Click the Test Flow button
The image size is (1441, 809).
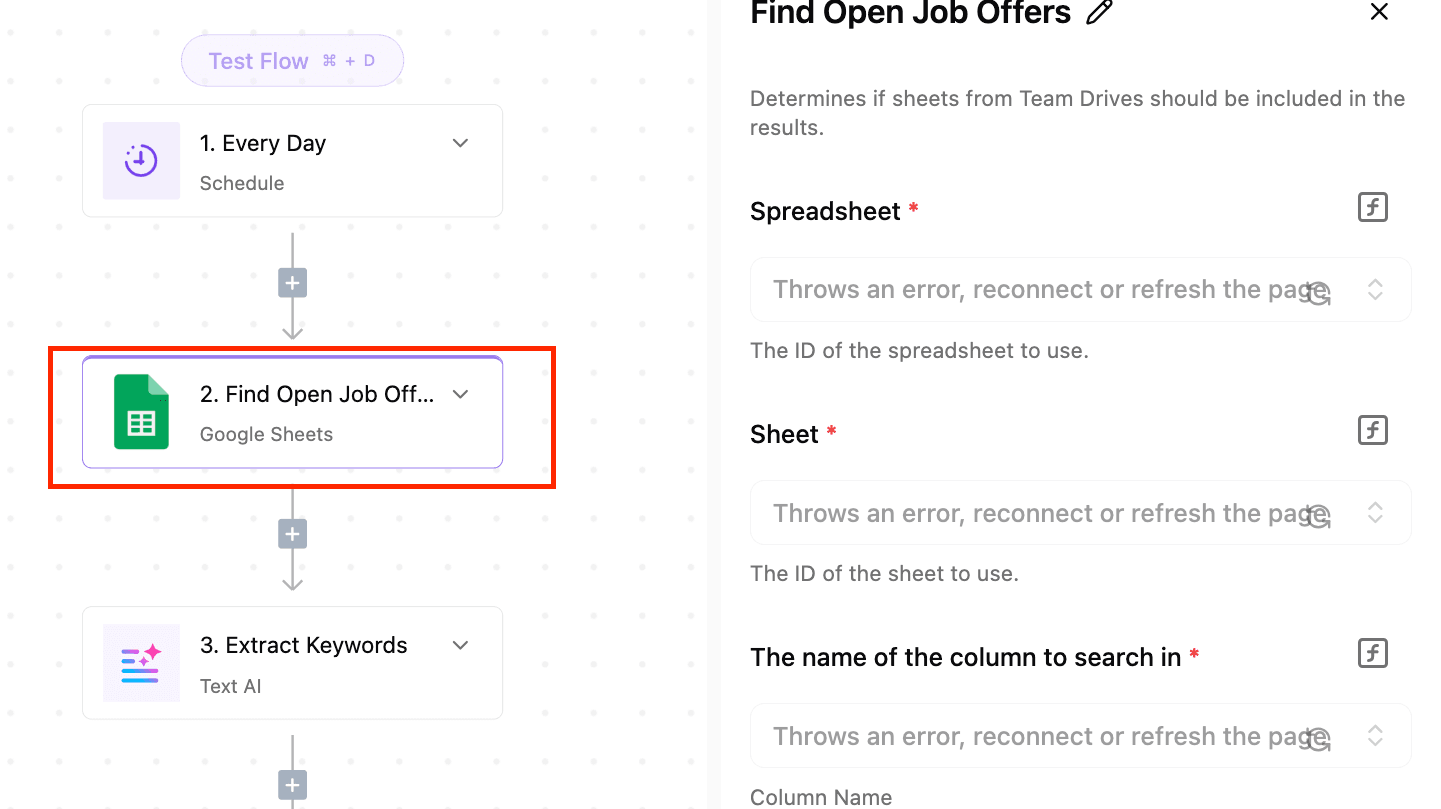click(292, 61)
